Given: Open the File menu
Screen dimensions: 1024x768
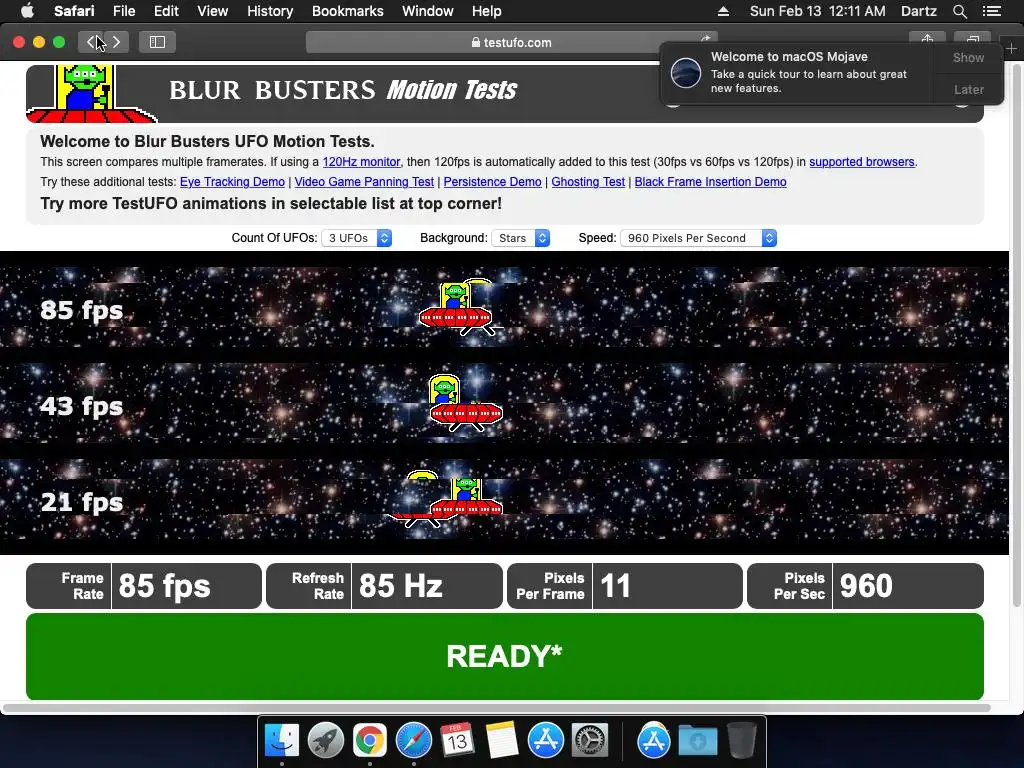Looking at the screenshot, I should coord(123,11).
